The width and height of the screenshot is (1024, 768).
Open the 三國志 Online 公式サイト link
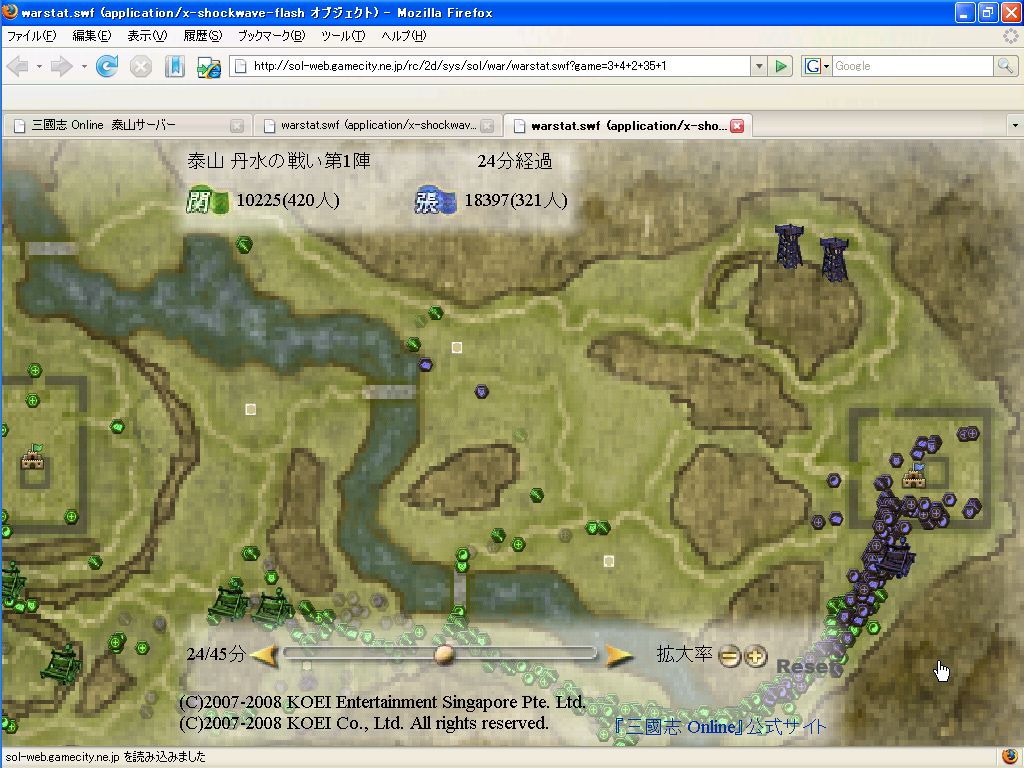[720, 726]
